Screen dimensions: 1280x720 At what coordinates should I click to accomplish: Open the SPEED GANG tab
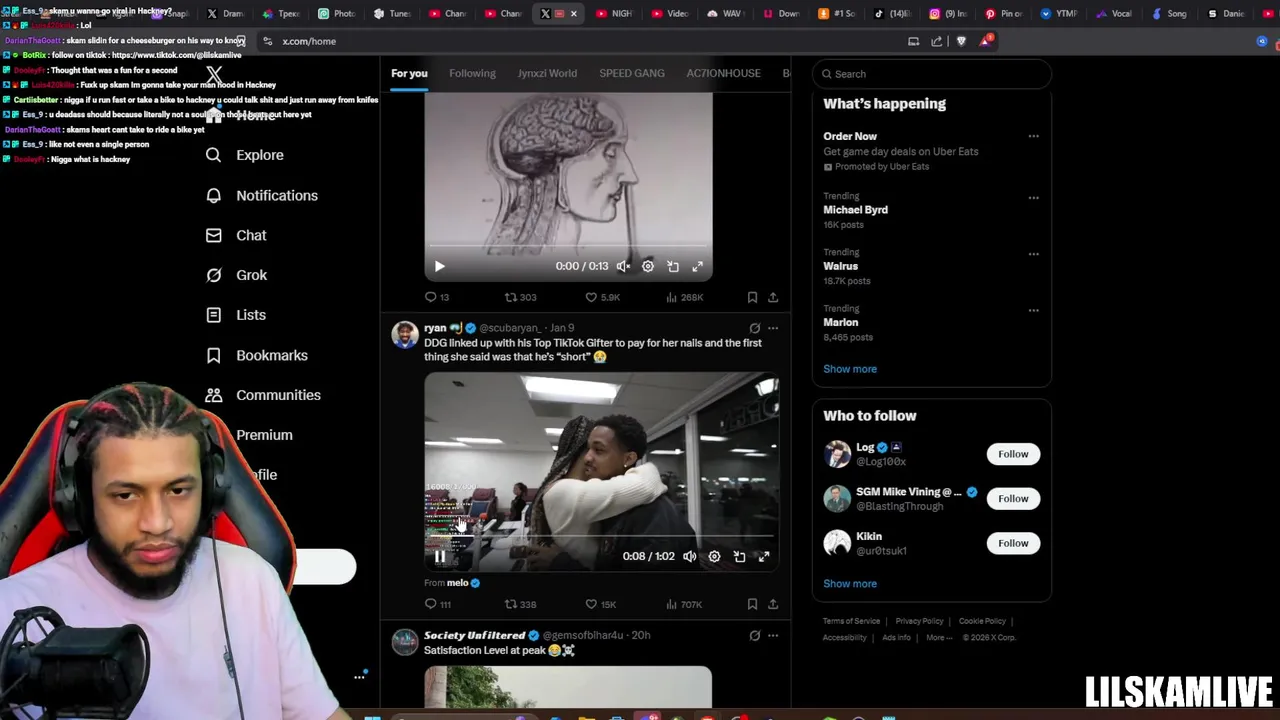[x=632, y=73]
